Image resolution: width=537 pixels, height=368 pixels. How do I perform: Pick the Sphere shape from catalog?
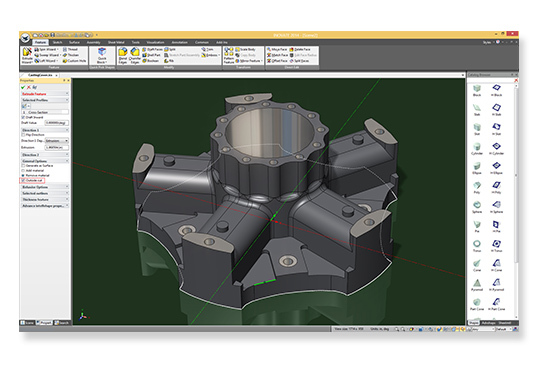[477, 207]
